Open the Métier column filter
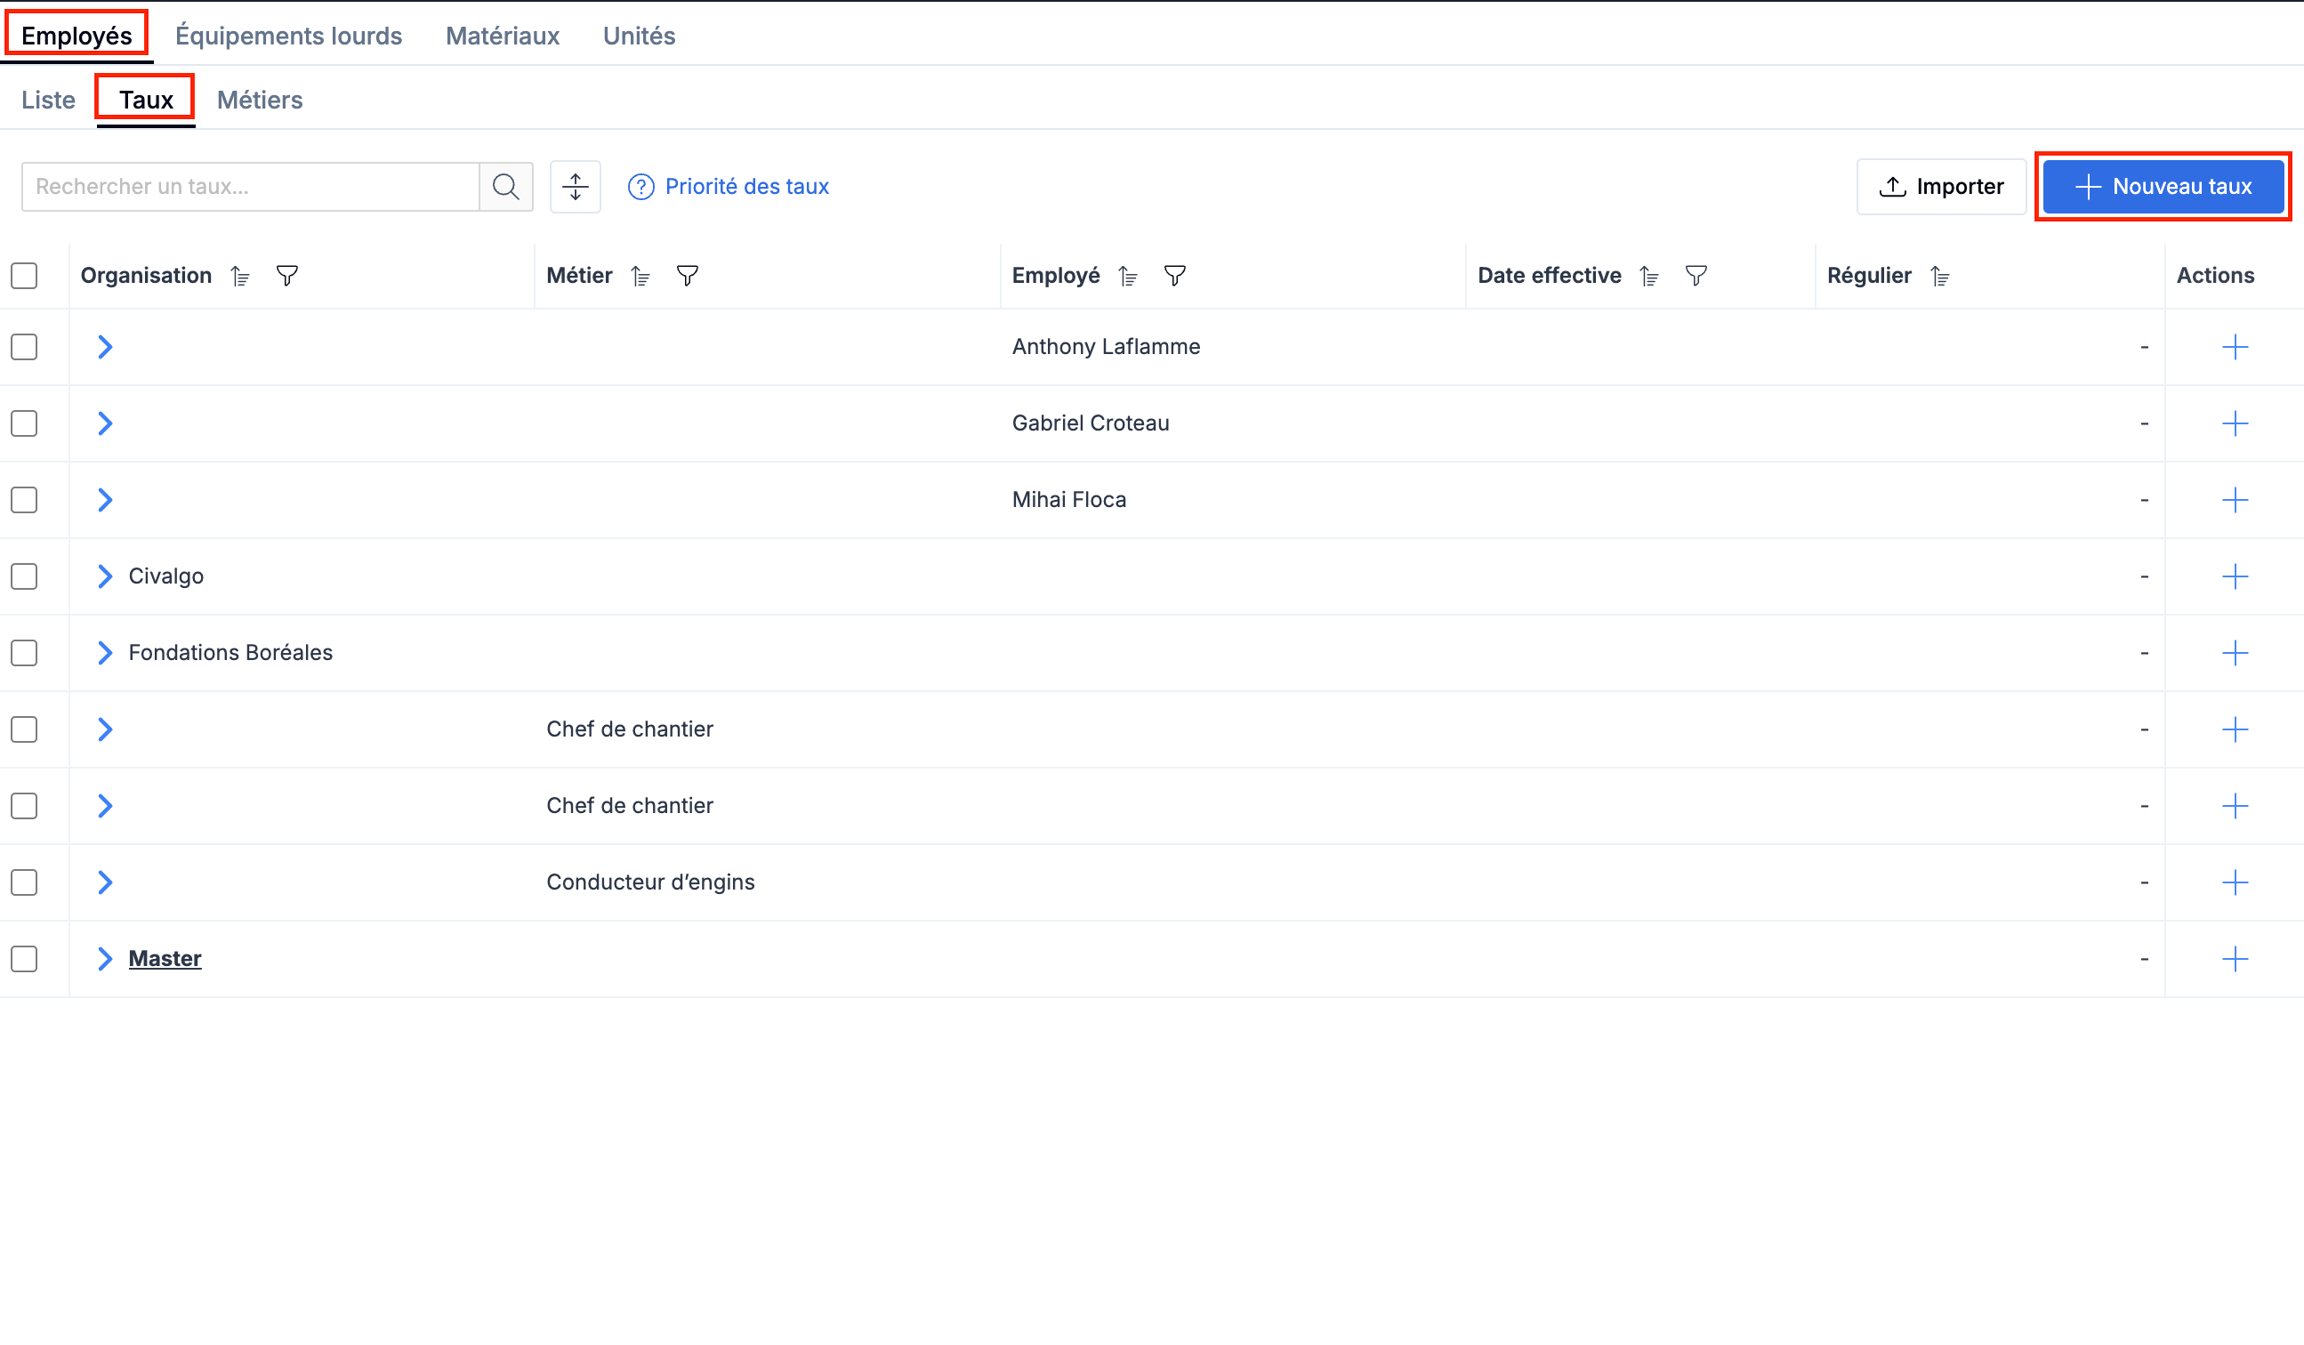 click(687, 276)
